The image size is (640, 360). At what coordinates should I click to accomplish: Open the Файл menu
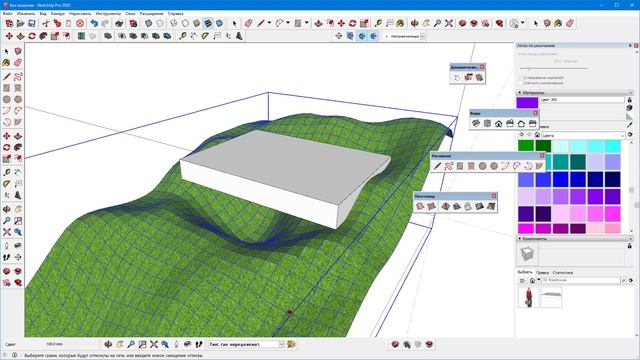click(x=8, y=13)
